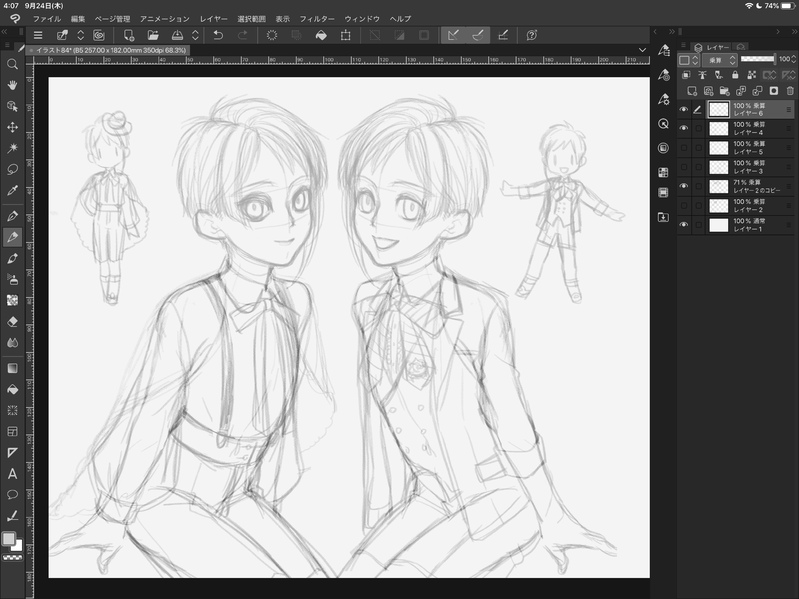Hide the レイヤー 6 layer
Screen dimensions: 799x599
[683, 110]
